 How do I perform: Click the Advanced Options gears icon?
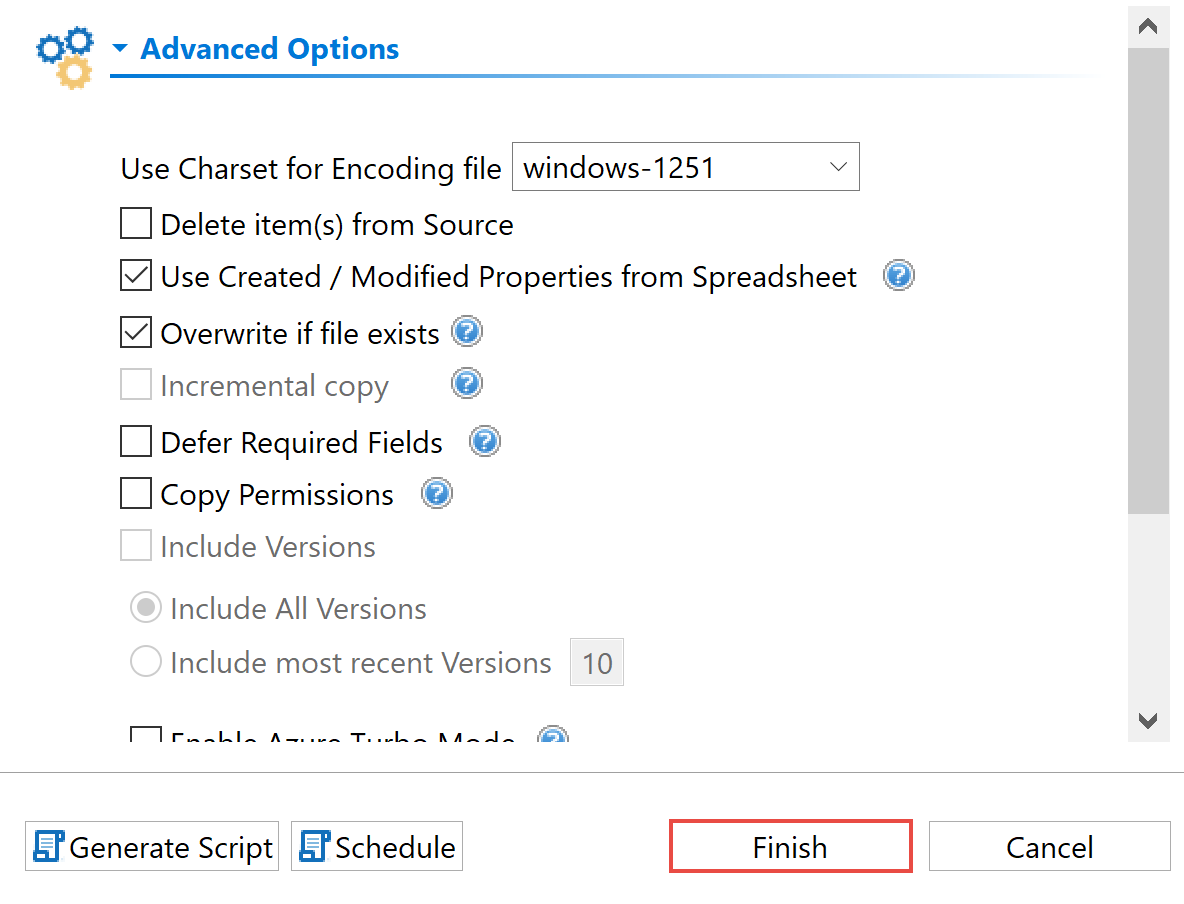tap(65, 57)
